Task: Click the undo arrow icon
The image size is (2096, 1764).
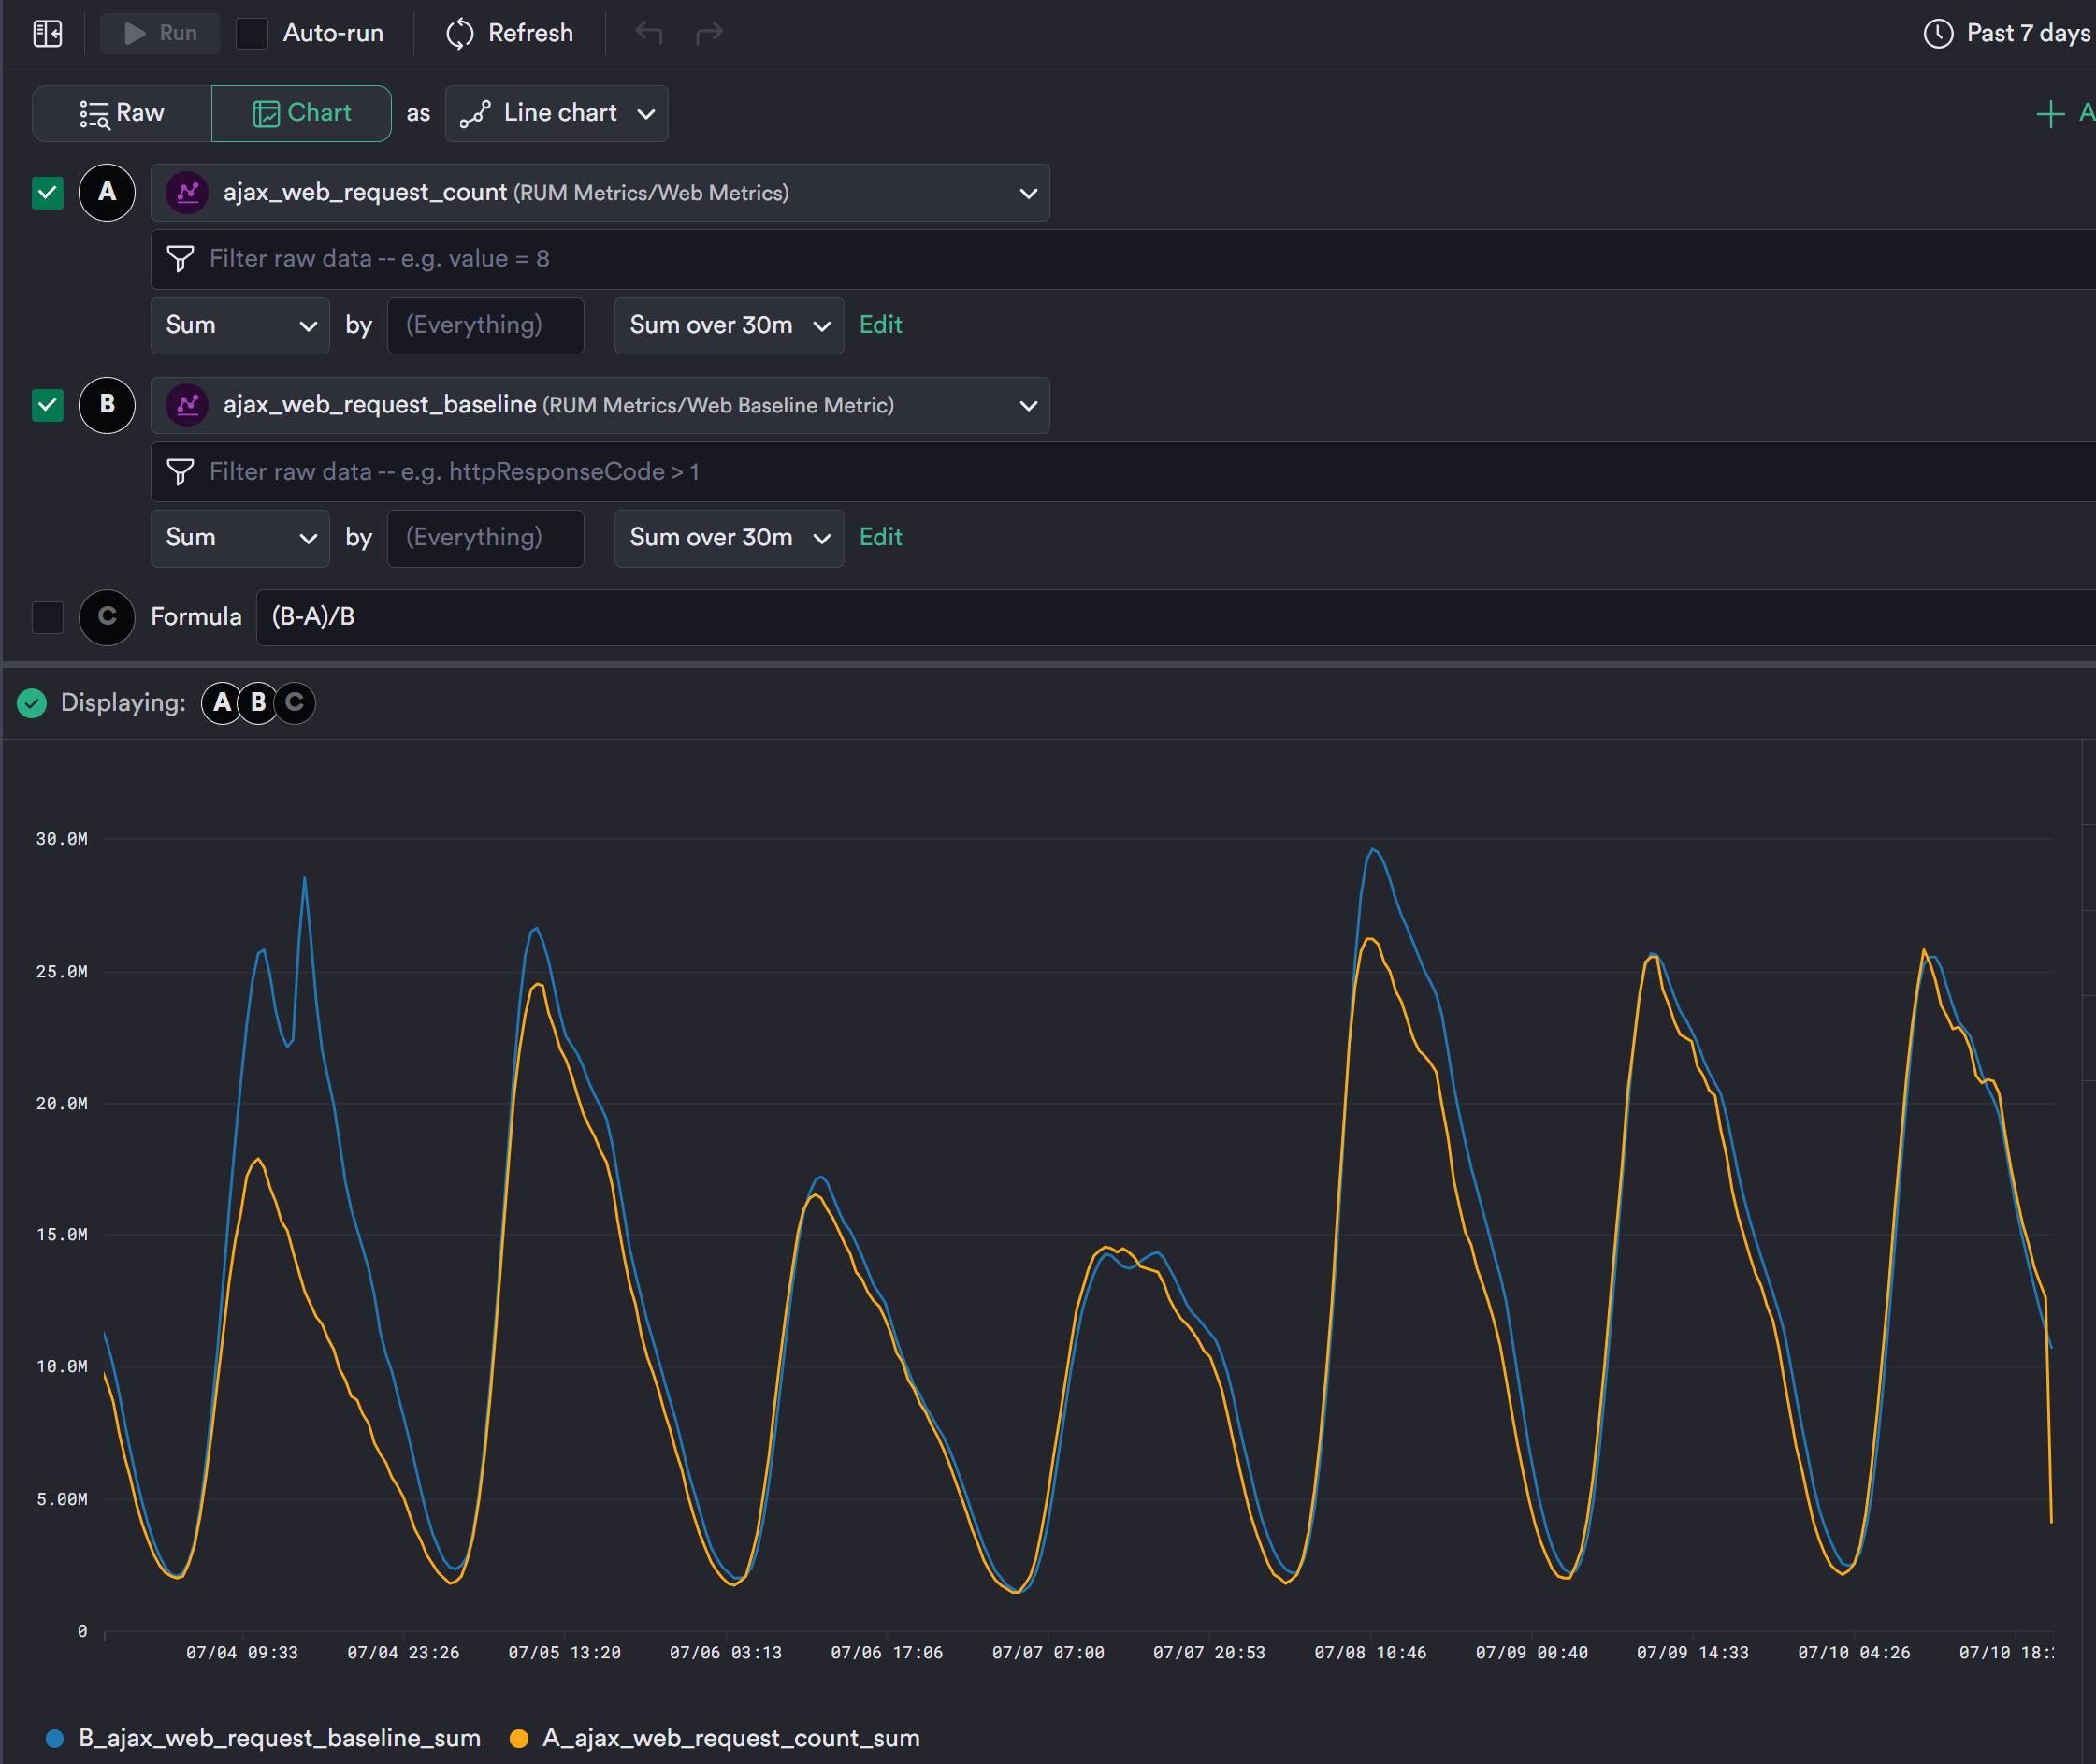Action: [649, 33]
